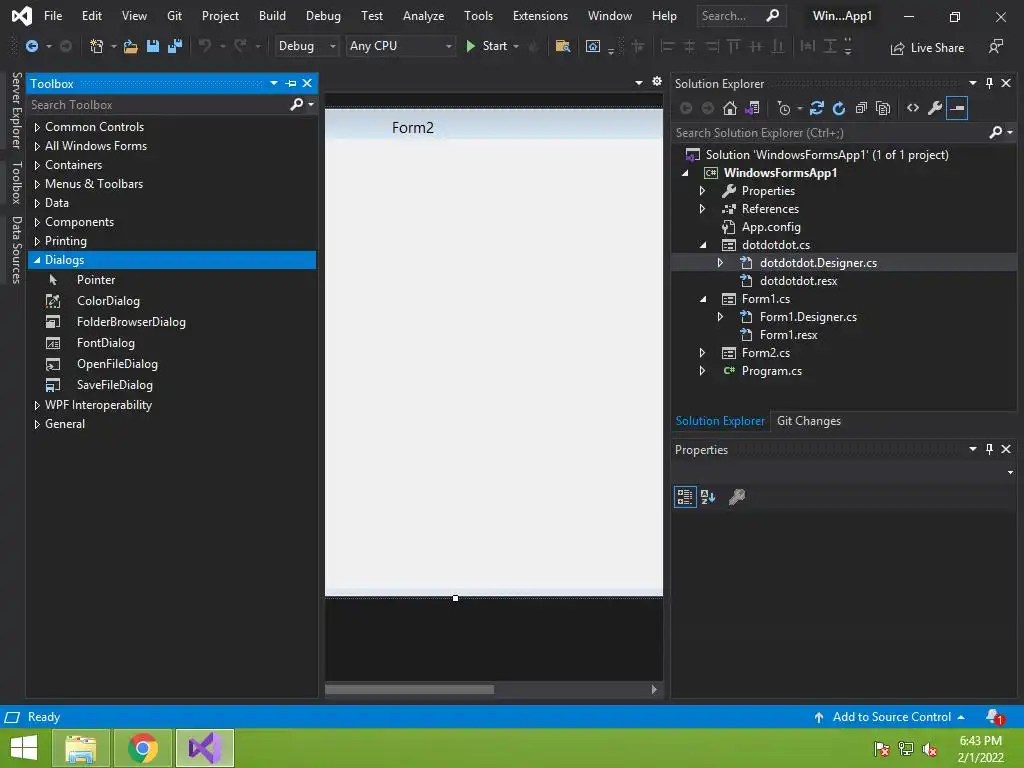Open the Build menu
1024x768 pixels.
click(272, 16)
